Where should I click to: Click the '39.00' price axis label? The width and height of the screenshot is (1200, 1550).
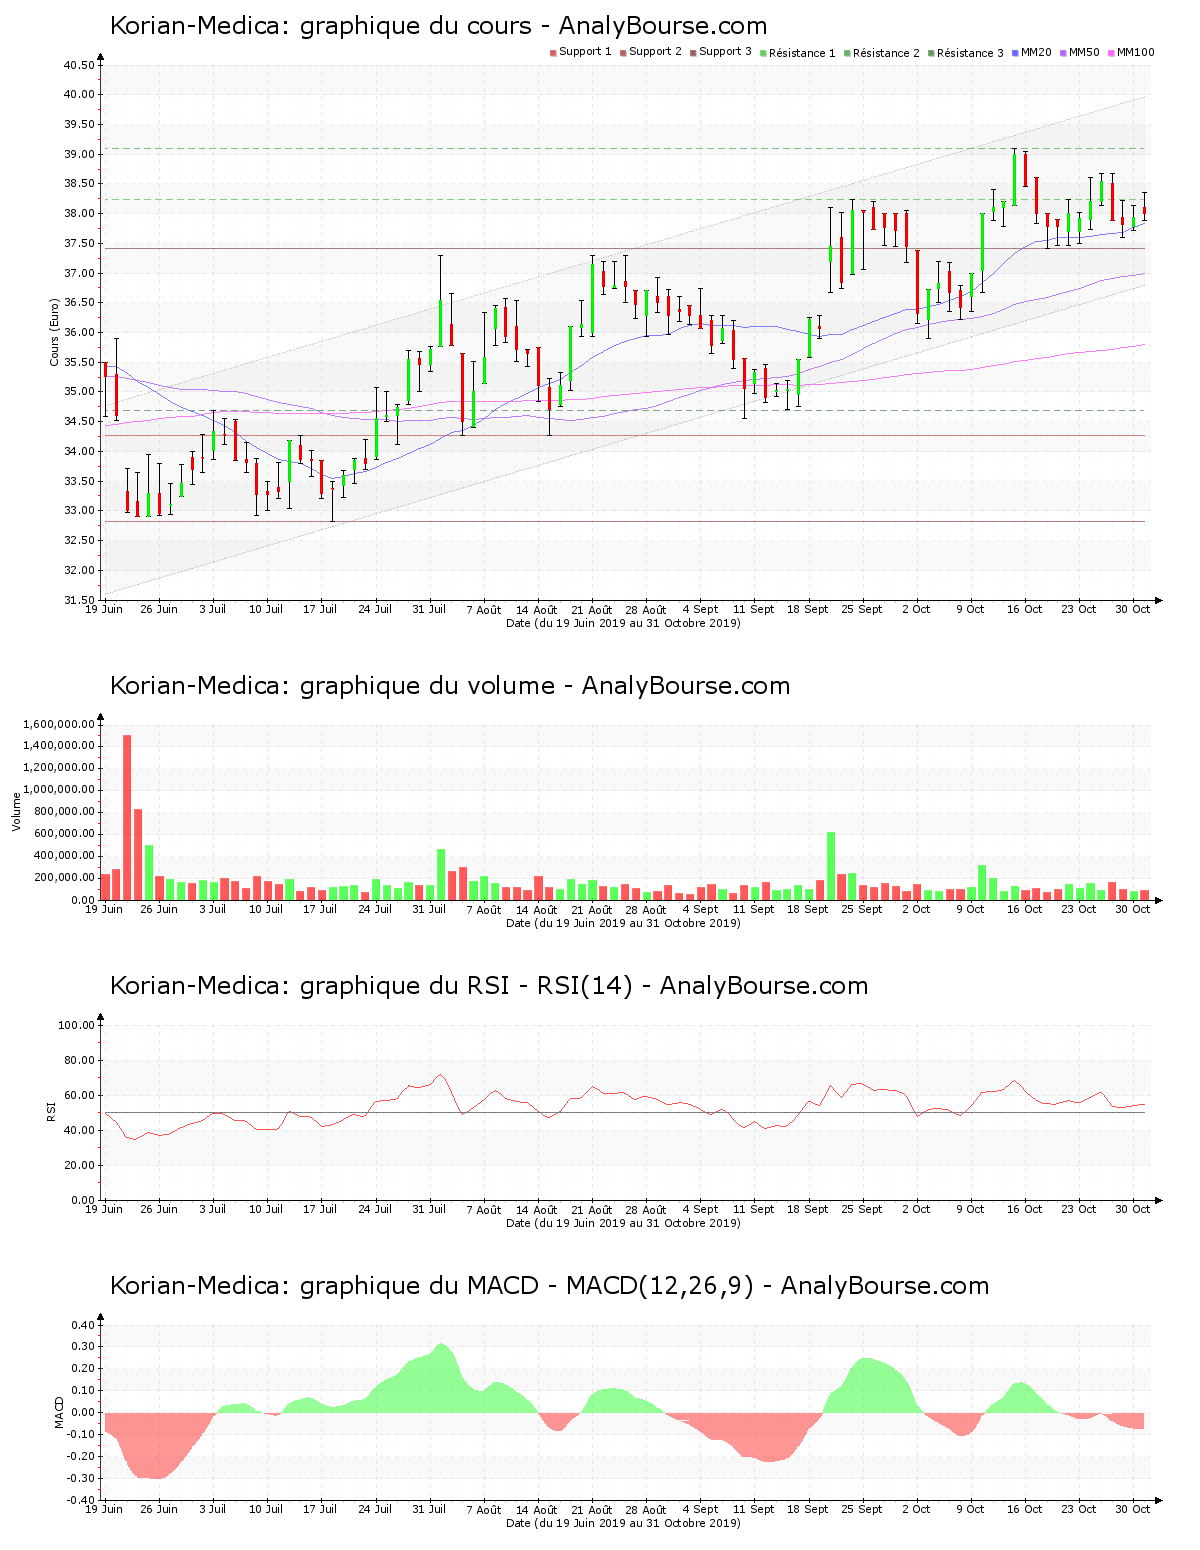(x=79, y=154)
